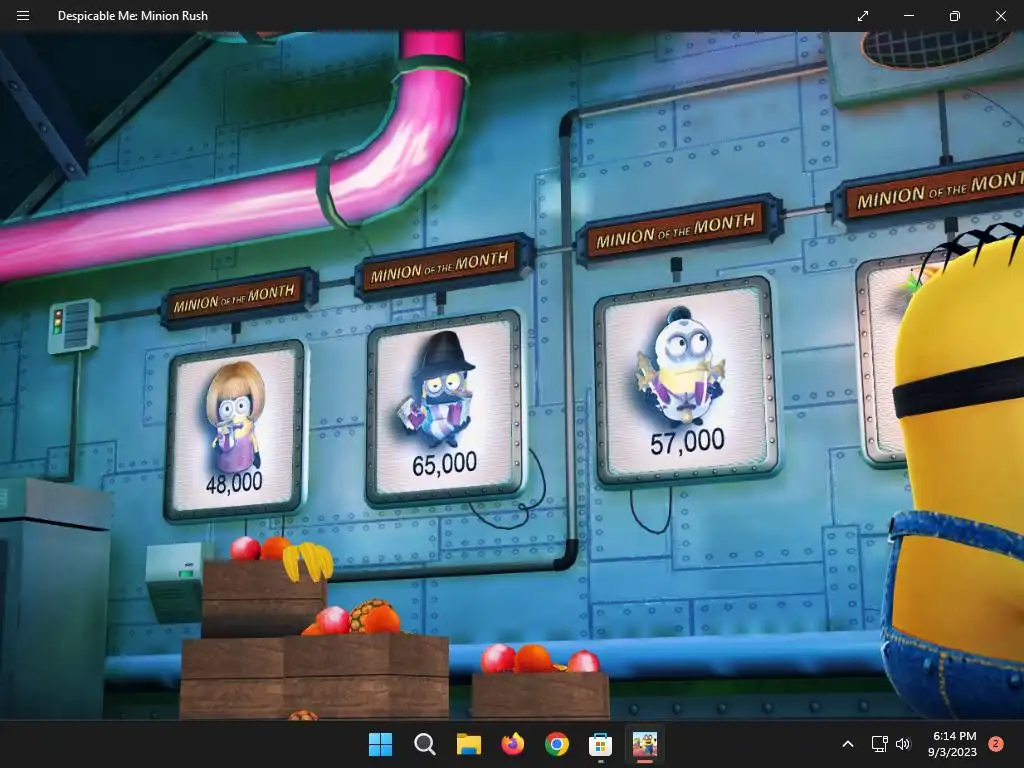The height and width of the screenshot is (768, 1024).
Task: Open the hamburger menu in title bar
Action: pos(23,16)
